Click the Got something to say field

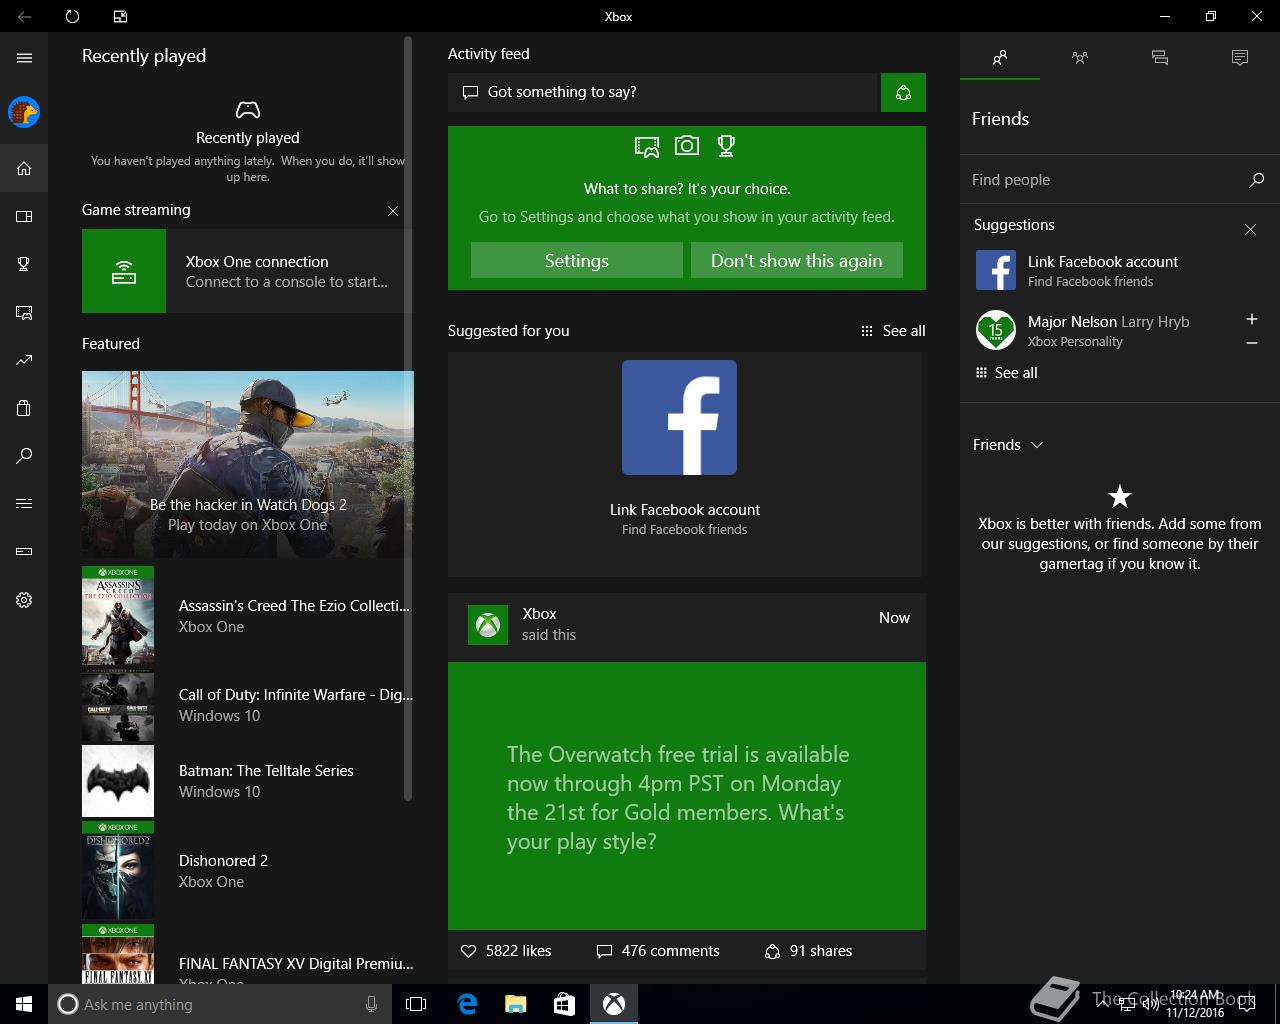[x=662, y=92]
